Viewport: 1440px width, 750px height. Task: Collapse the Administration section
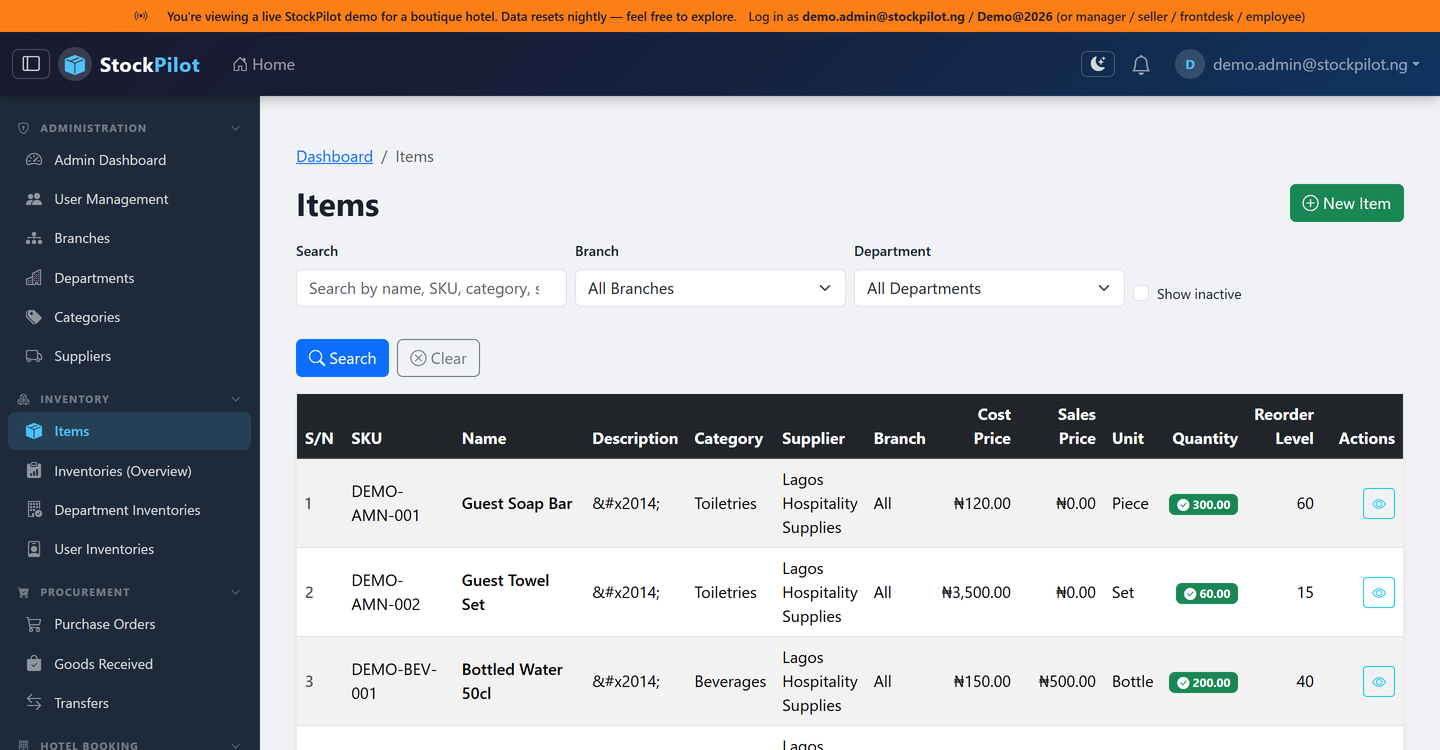click(236, 128)
